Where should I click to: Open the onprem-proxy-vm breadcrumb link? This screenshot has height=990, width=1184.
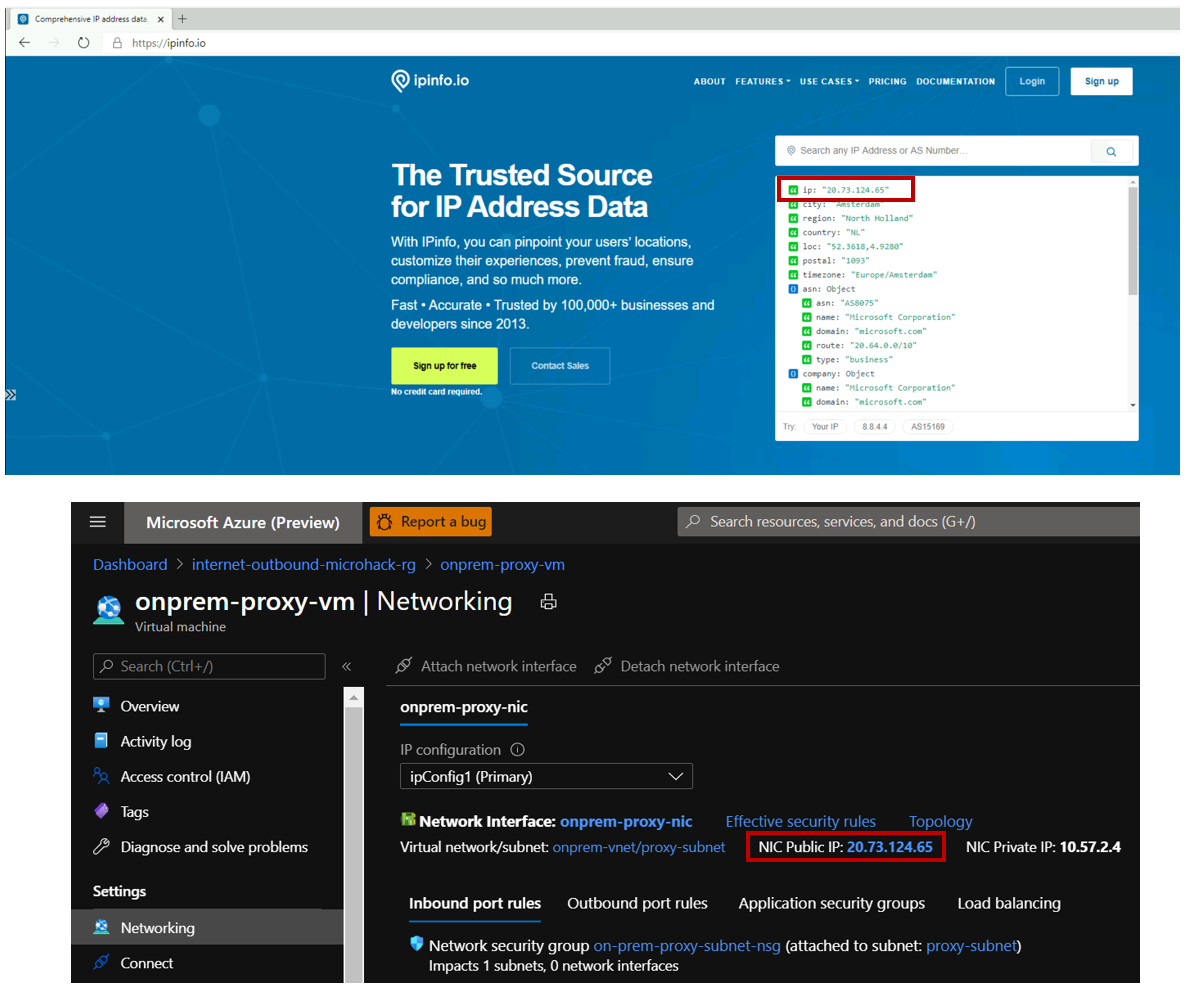pyautogui.click(x=502, y=565)
